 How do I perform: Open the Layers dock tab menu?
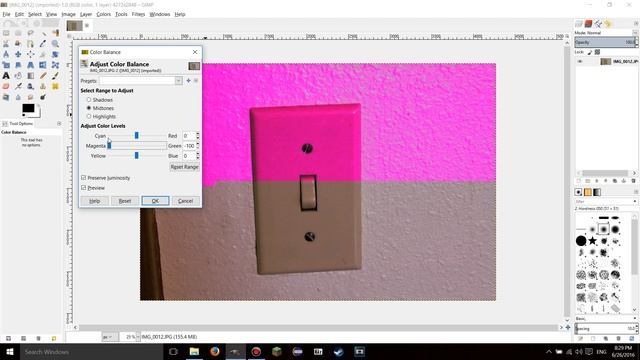pyautogui.click(x=636, y=24)
